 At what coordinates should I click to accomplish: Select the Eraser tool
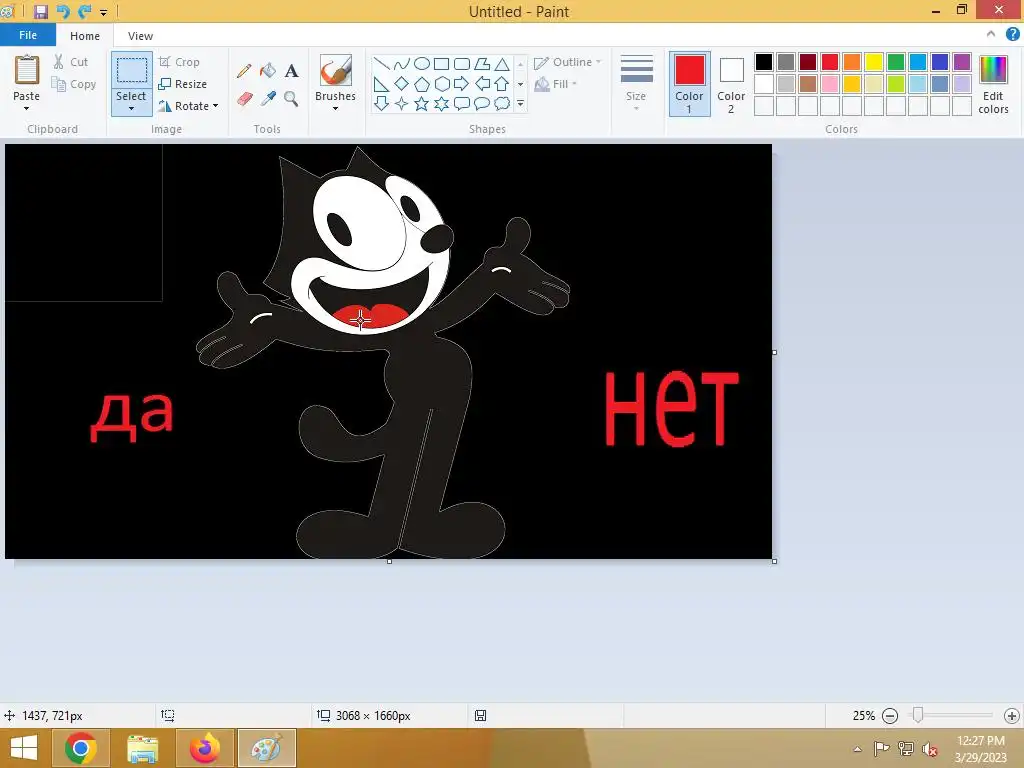244,99
